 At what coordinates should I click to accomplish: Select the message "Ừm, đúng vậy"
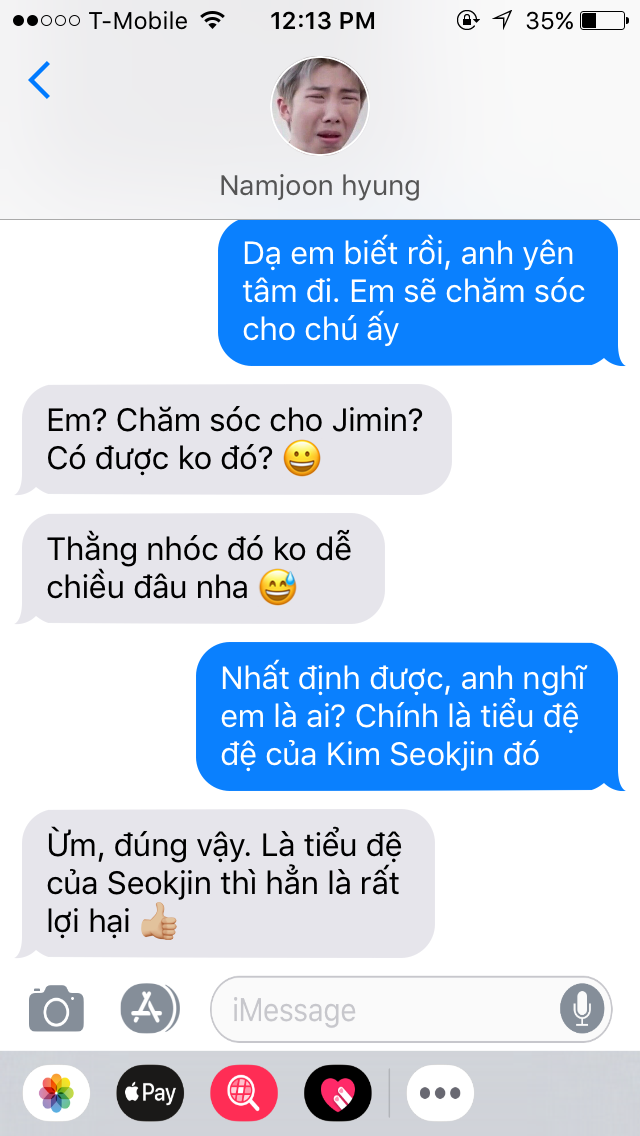click(225, 883)
